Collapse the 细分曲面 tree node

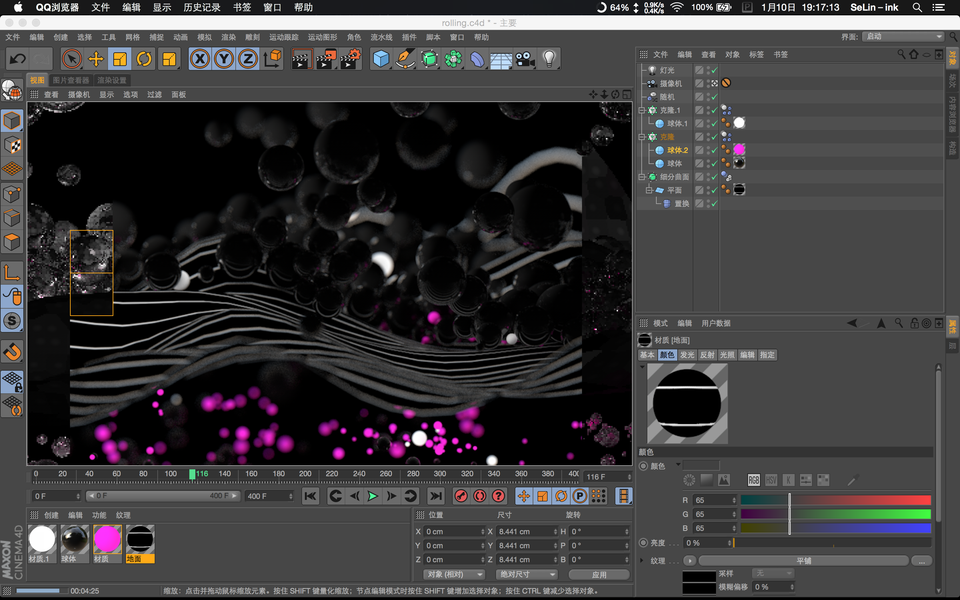point(642,176)
